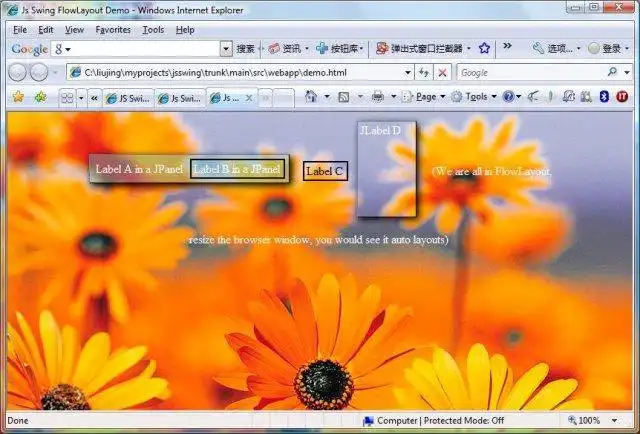Click the magnifier Search icon
The image size is (640, 434).
[612, 72]
